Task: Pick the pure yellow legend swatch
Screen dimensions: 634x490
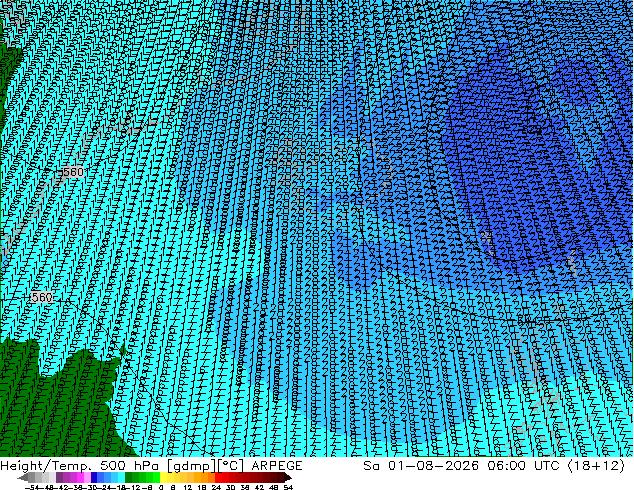Action: (163, 478)
